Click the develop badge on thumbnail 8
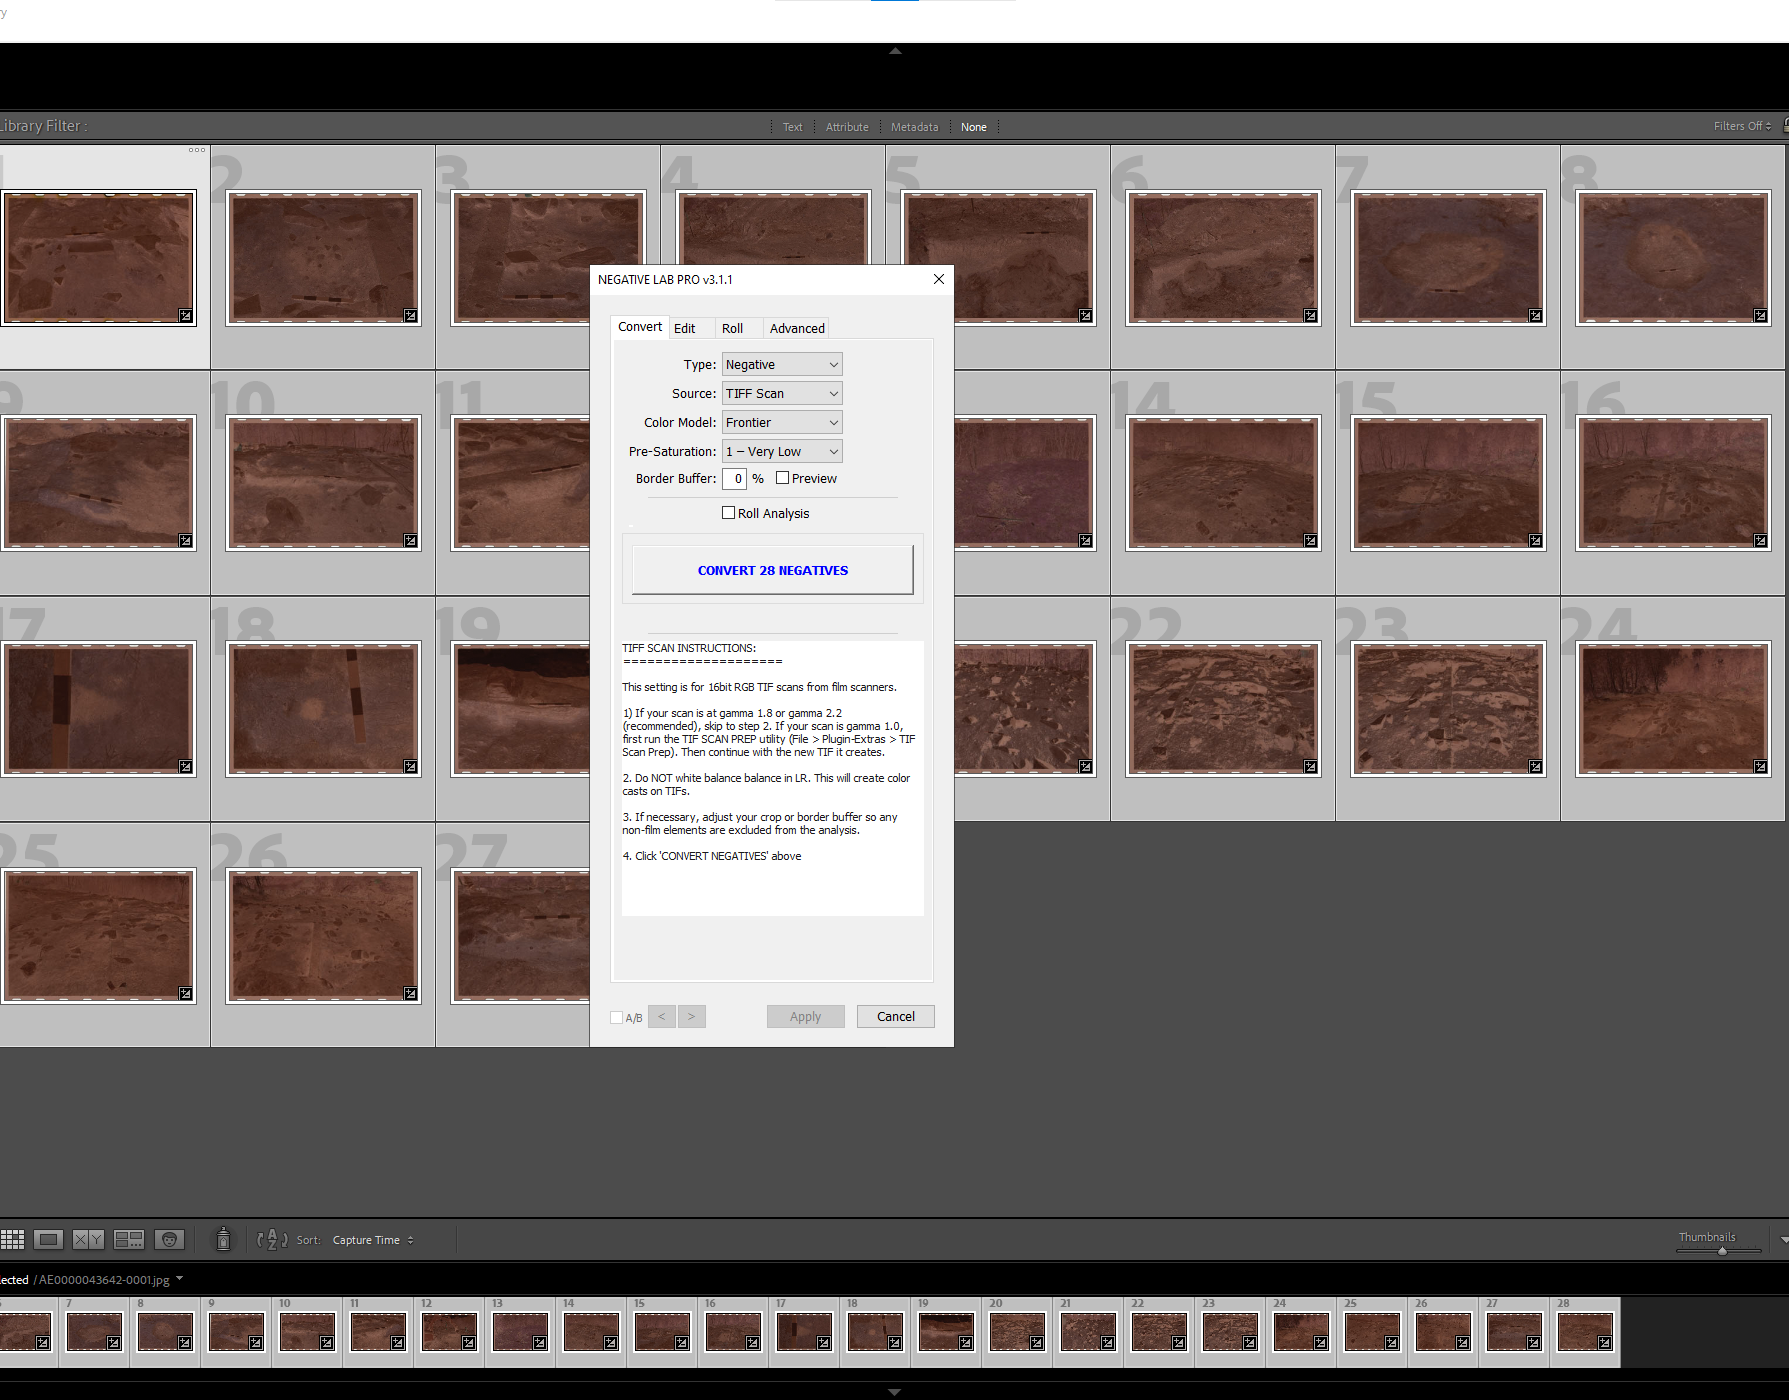 click(1760, 316)
